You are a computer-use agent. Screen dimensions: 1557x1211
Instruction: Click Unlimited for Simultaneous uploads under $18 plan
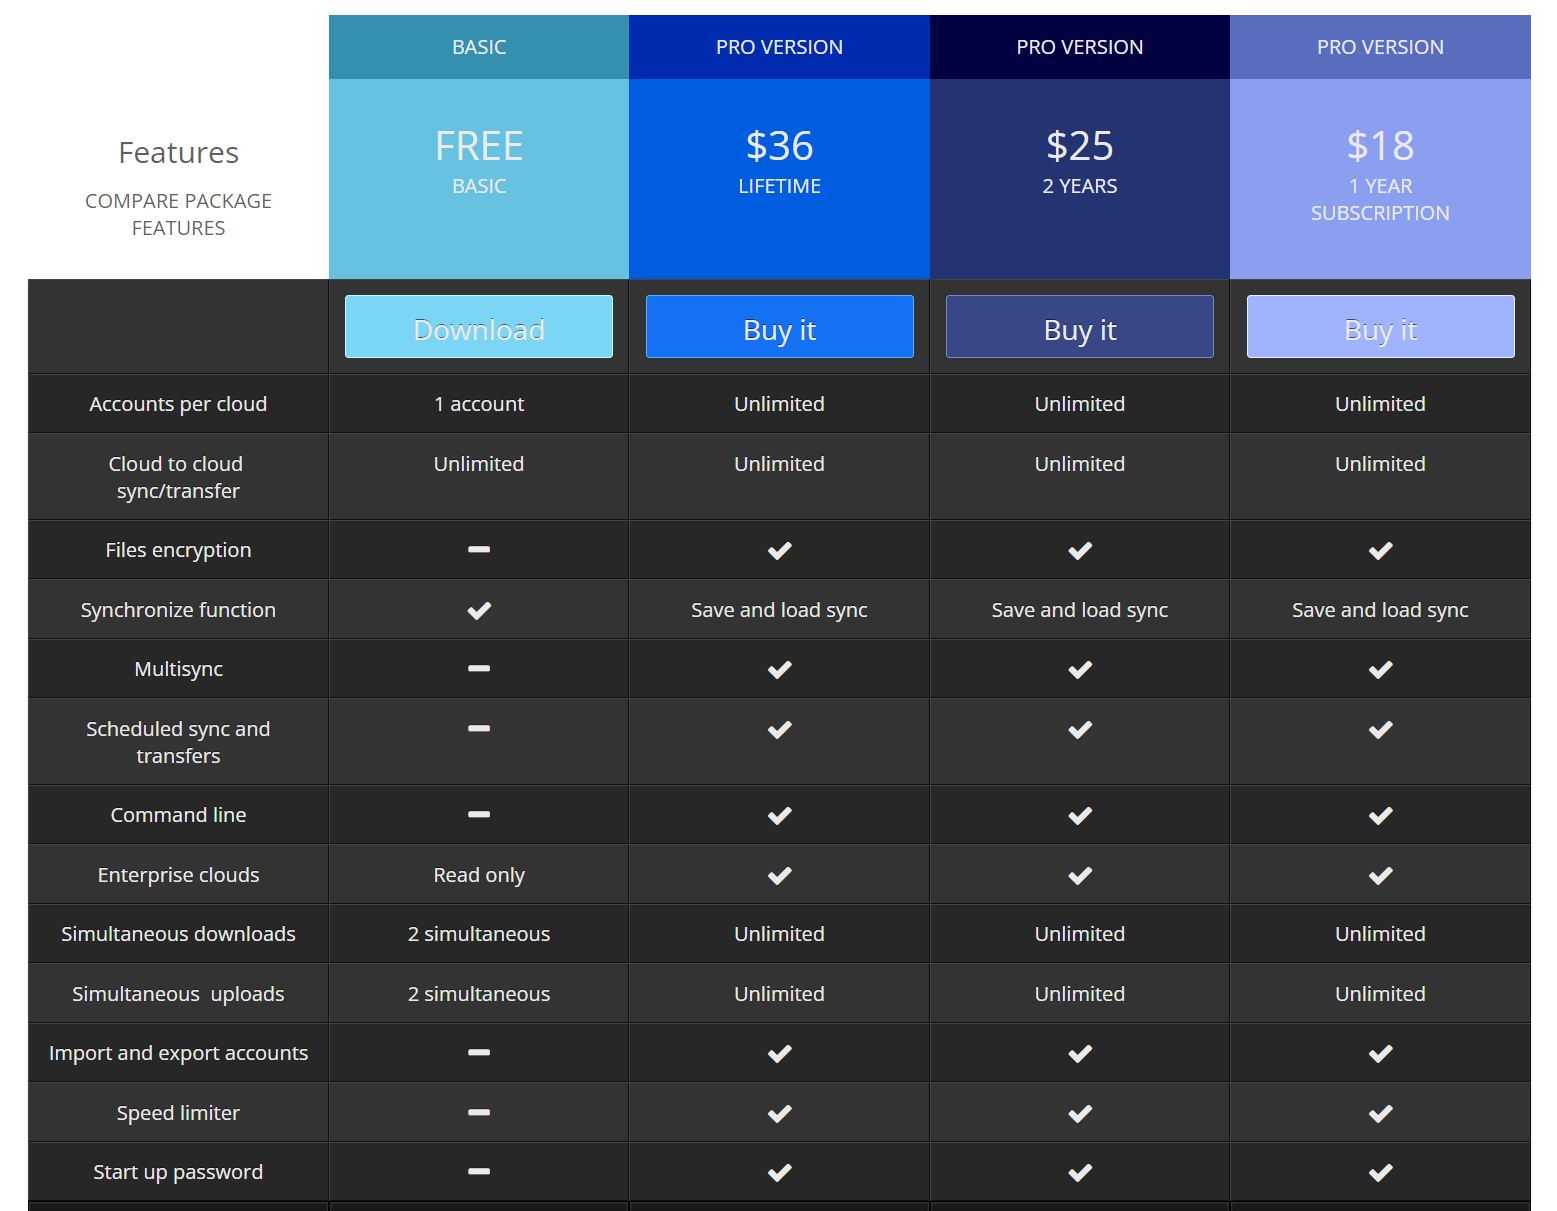pos(1381,994)
